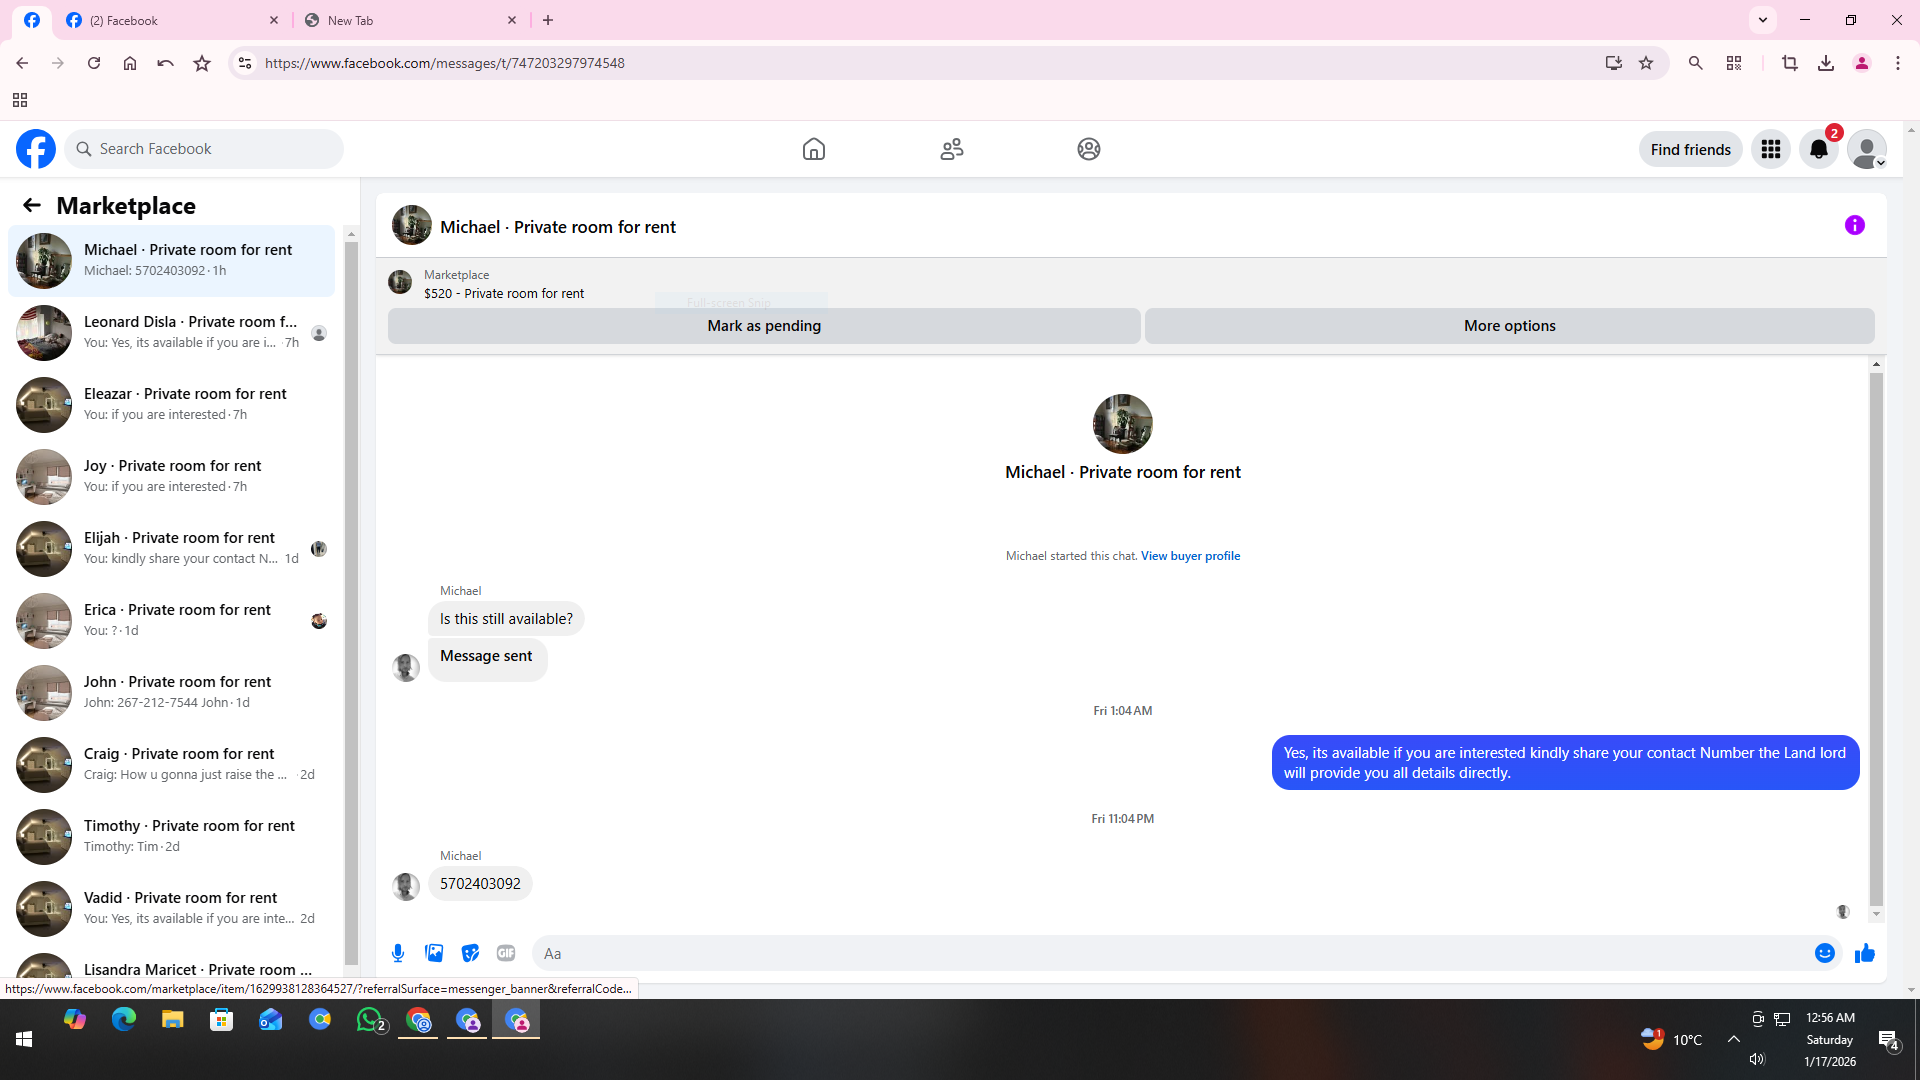
Task: Go back from Marketplace chats
Action: (32, 205)
